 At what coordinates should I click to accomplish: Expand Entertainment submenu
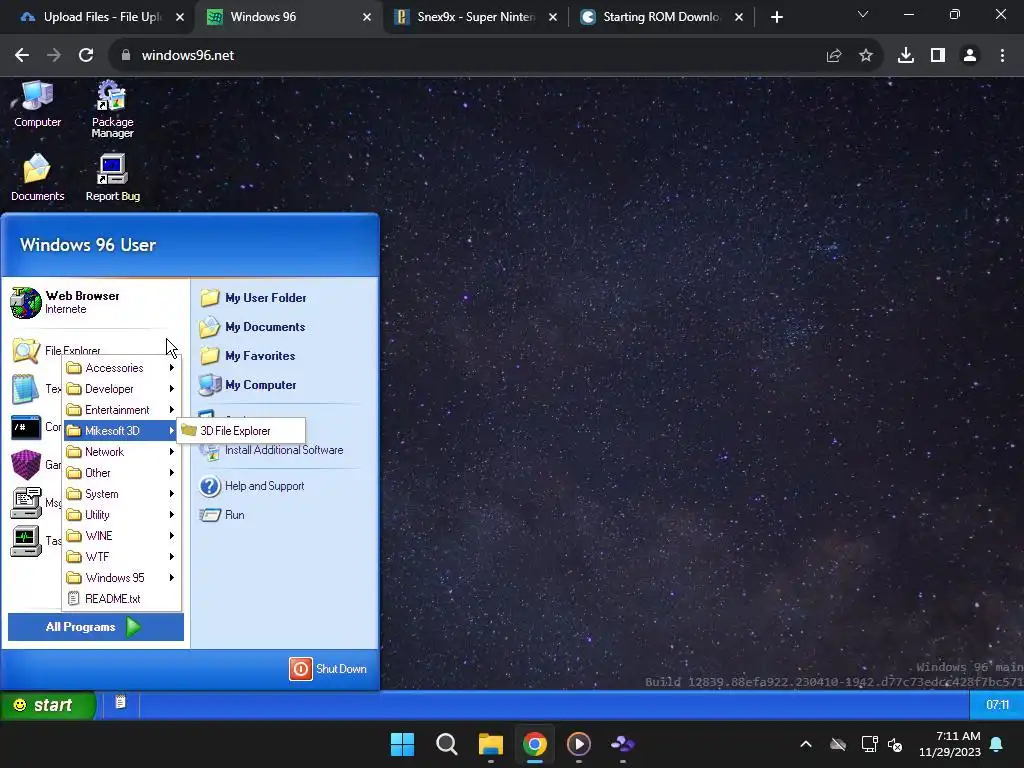(122, 409)
